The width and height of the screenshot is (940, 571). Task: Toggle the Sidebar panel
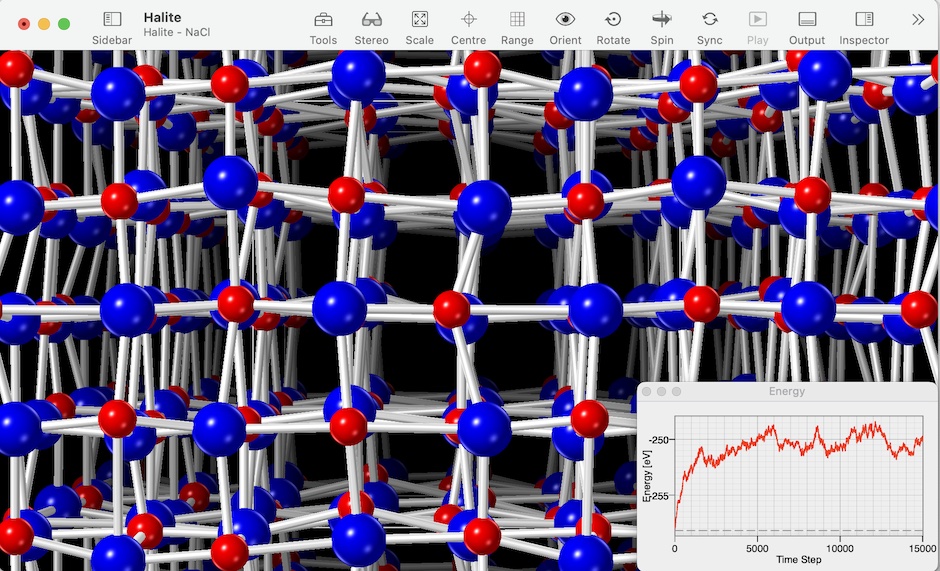pyautogui.click(x=111, y=20)
